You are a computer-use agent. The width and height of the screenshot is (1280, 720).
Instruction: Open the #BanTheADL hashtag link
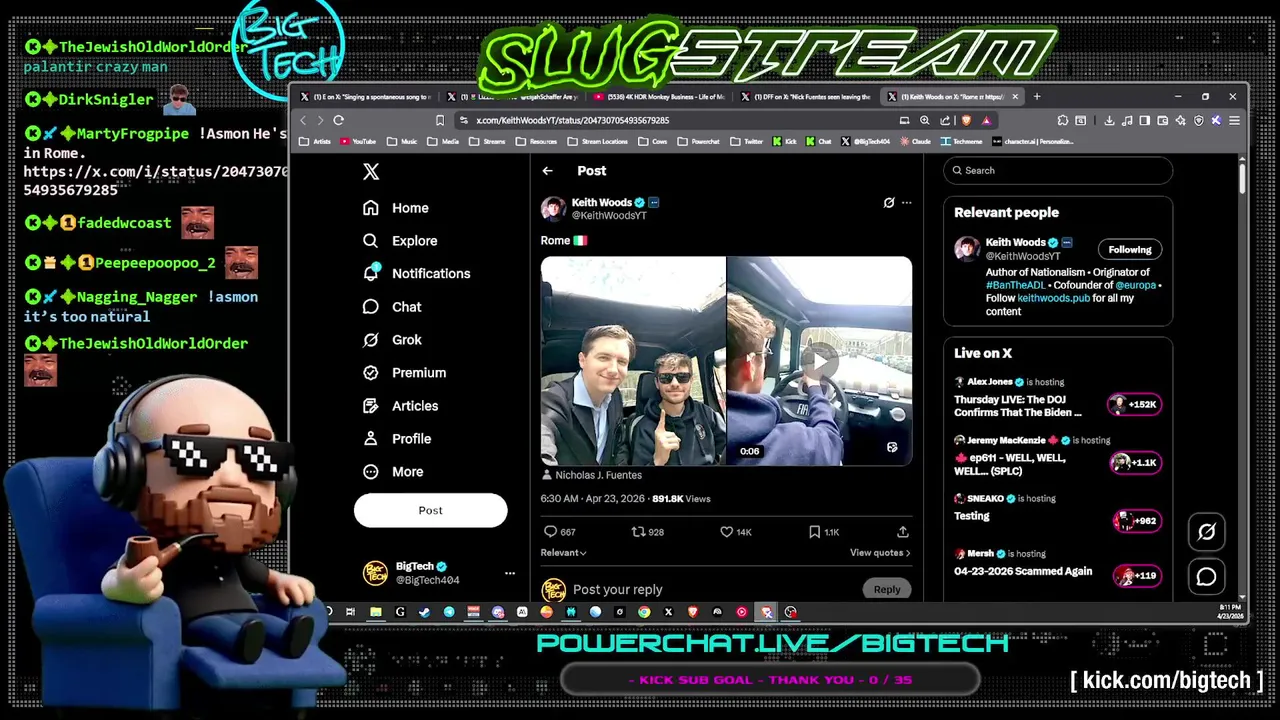1015,285
